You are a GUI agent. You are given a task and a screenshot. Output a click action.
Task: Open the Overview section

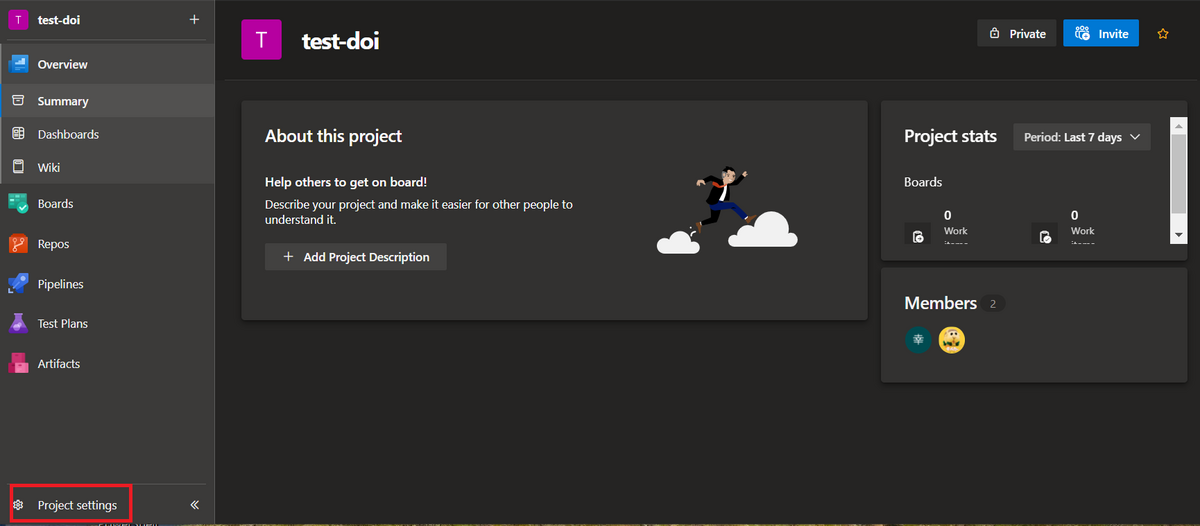pos(107,64)
